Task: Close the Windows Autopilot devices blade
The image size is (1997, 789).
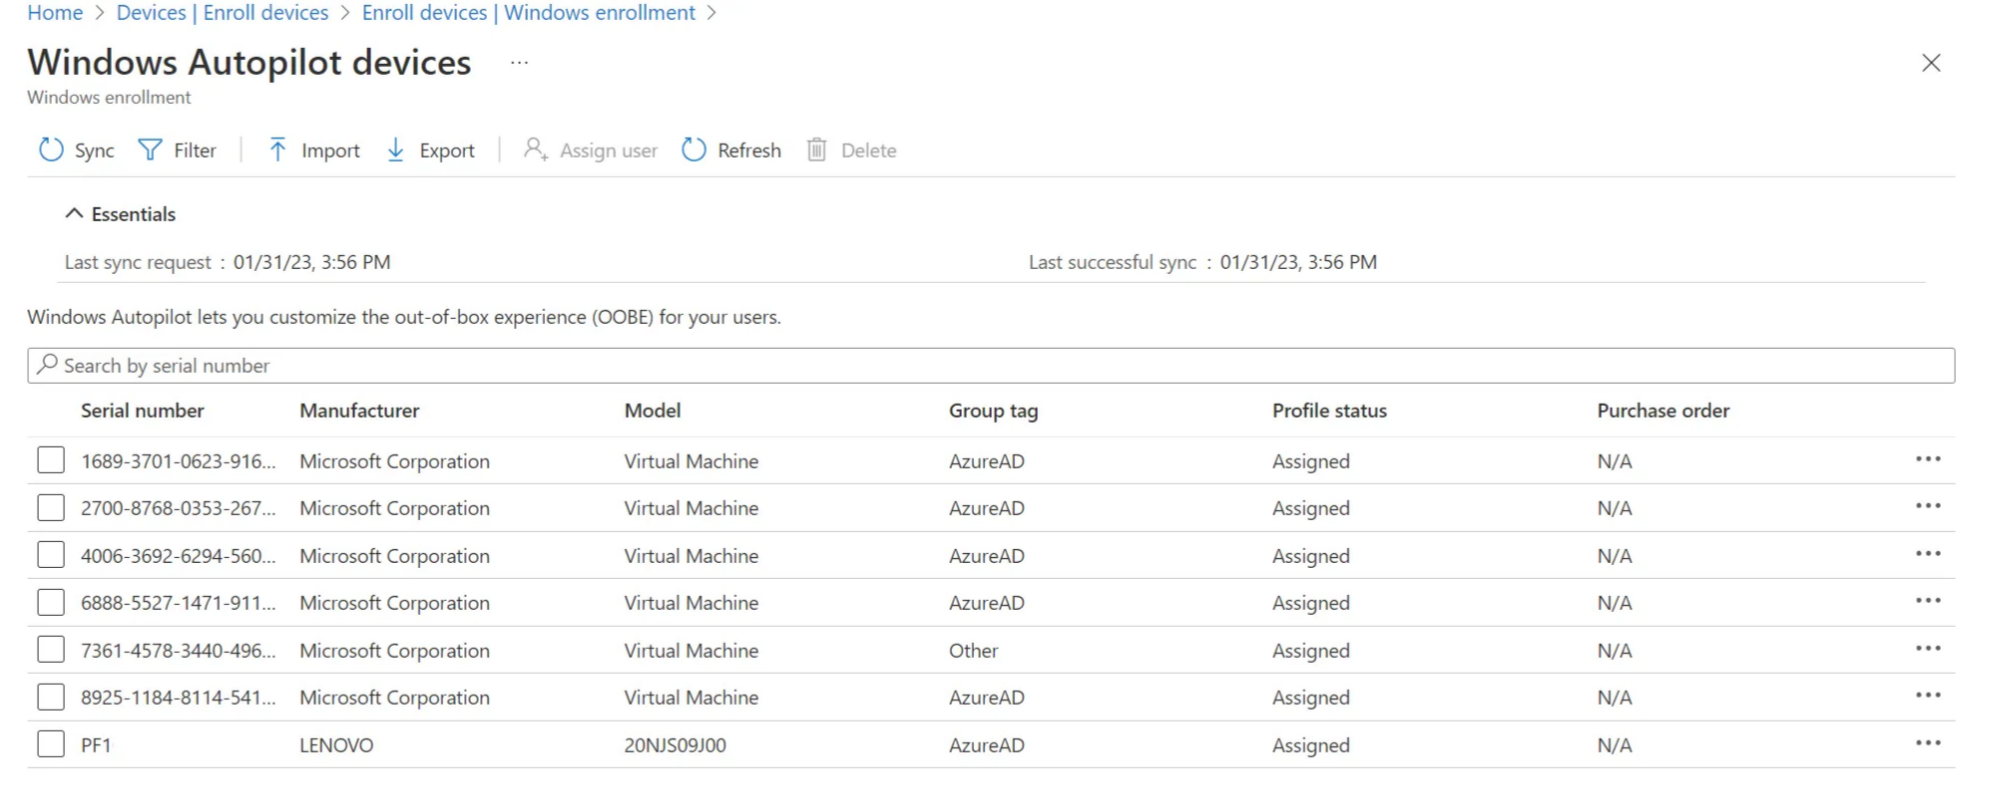Action: click(1931, 63)
